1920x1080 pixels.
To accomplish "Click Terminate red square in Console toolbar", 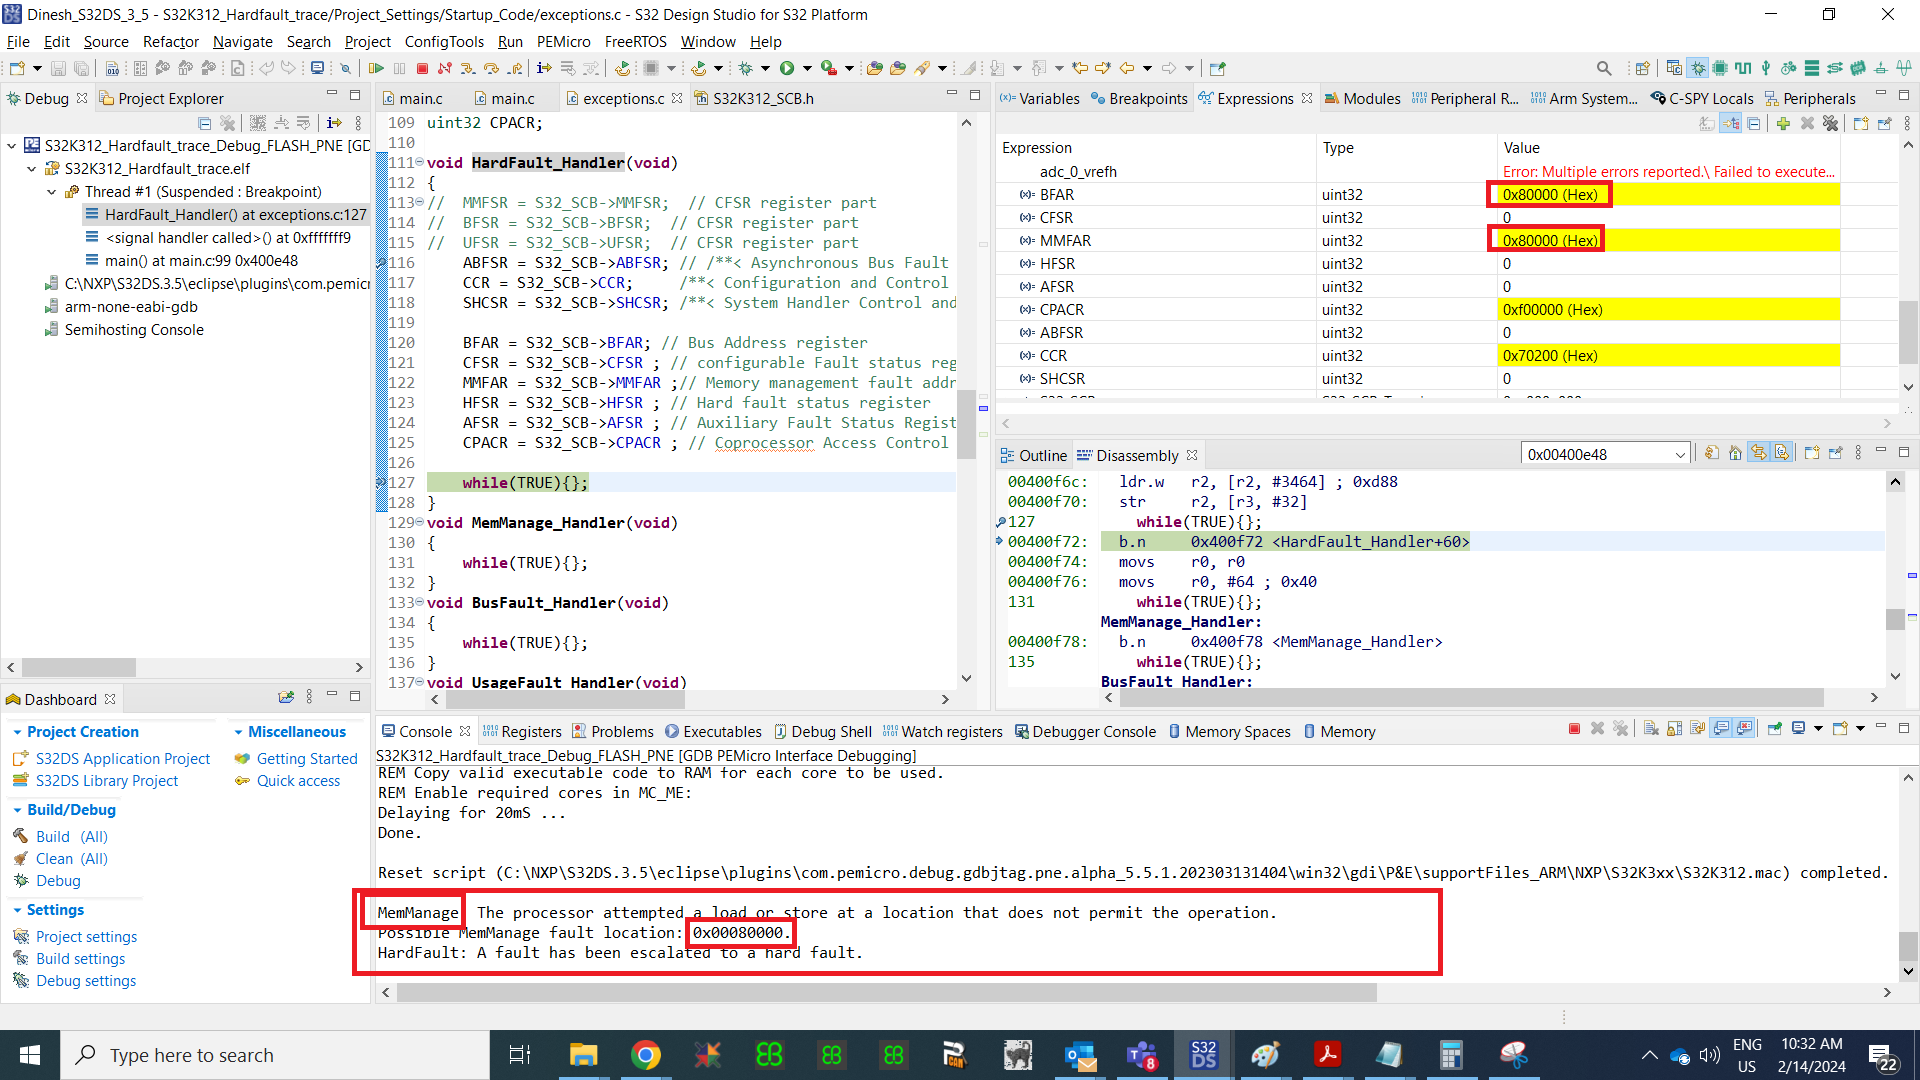I will [x=1574, y=729].
